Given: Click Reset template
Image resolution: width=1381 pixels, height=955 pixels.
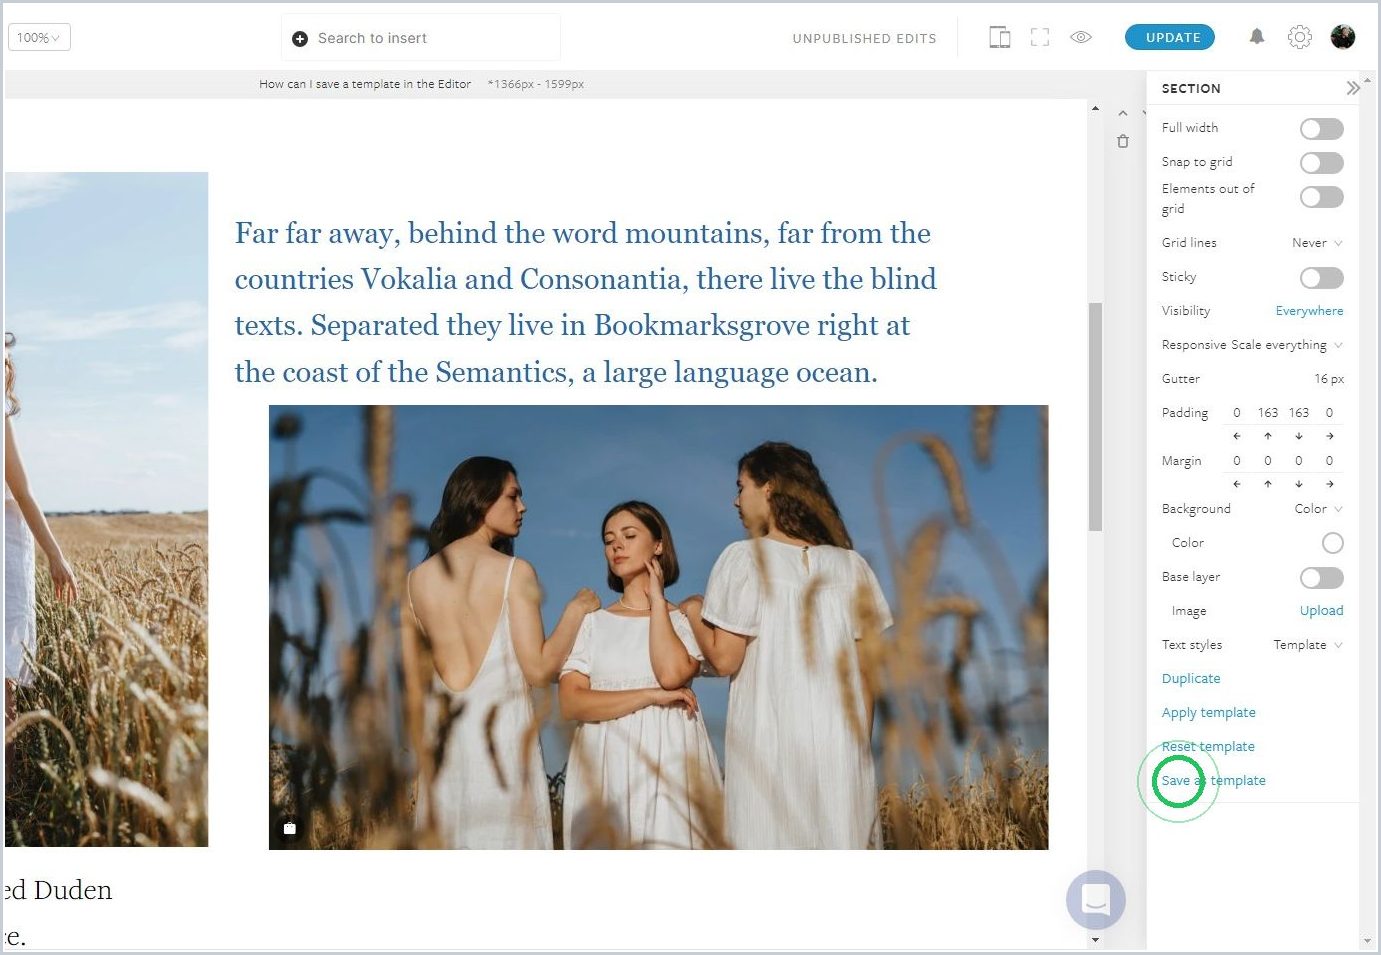Looking at the screenshot, I should (1208, 747).
